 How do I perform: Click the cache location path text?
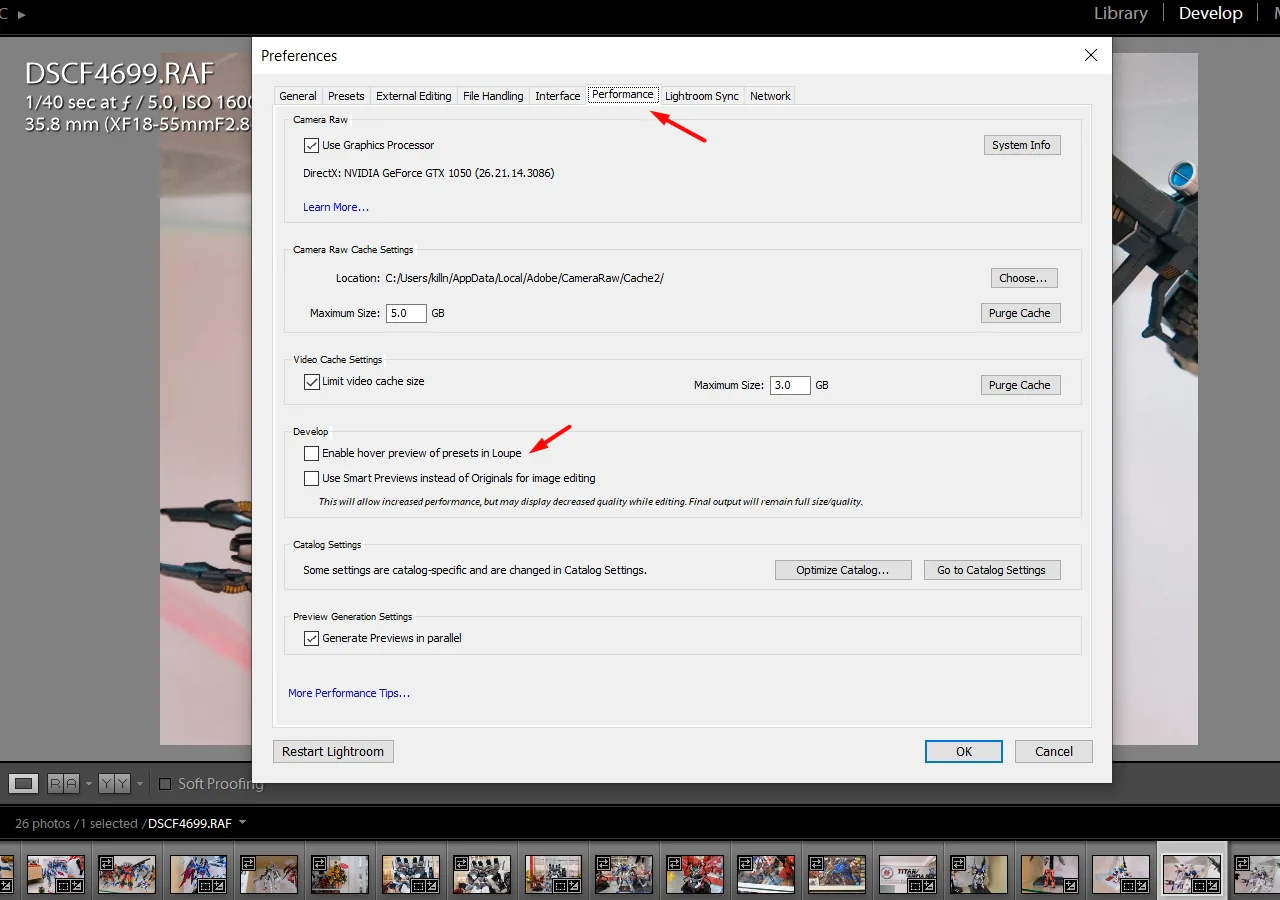click(525, 278)
